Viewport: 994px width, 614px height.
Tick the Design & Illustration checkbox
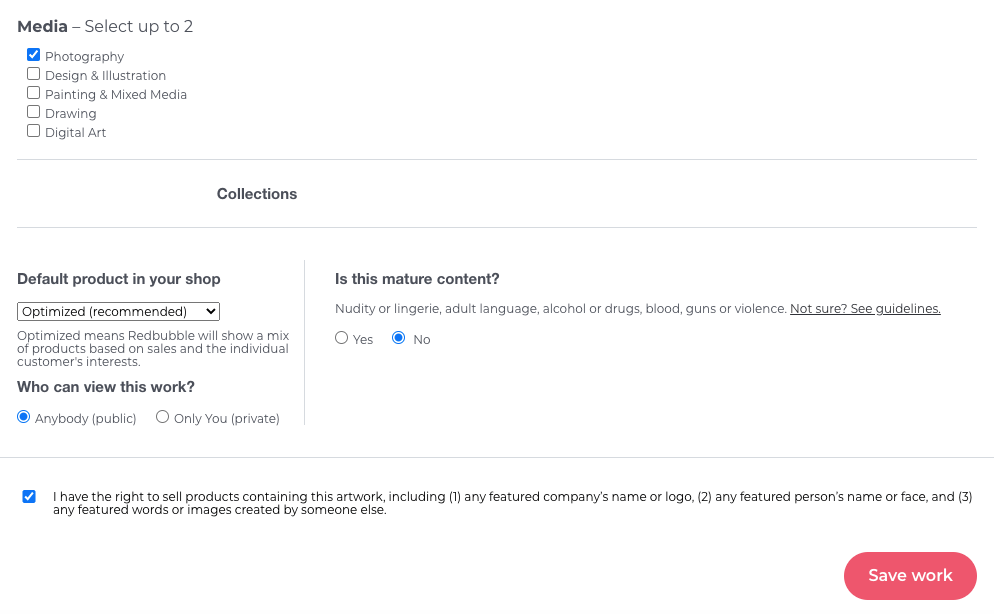[x=33, y=74]
